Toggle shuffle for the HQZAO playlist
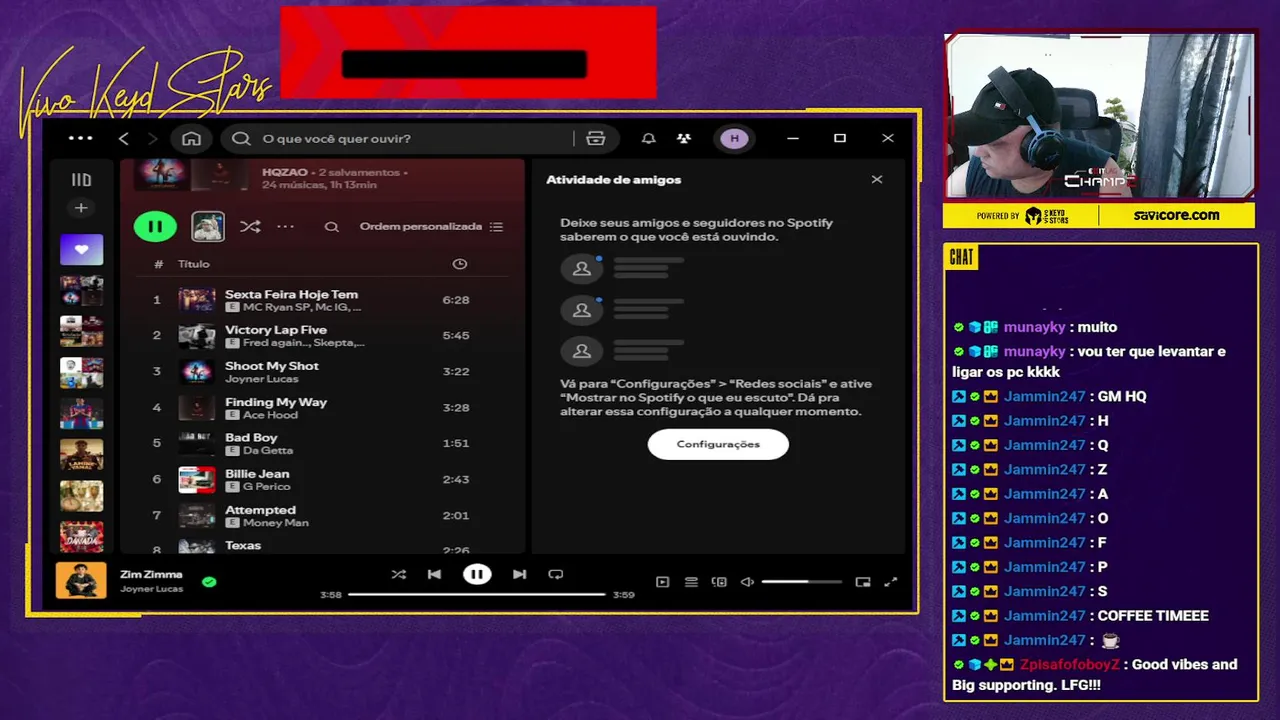1280x720 pixels. [x=250, y=227]
